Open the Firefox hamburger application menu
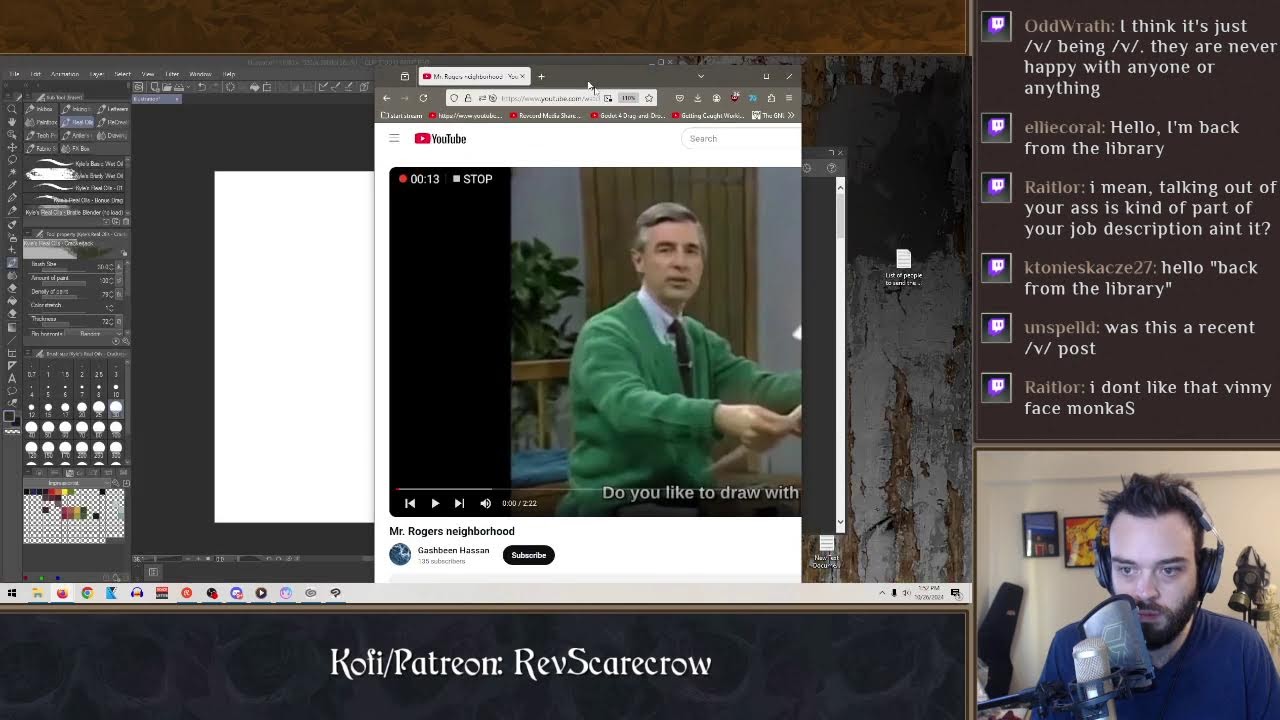Screen dimensions: 1280x720 pyautogui.click(x=789, y=98)
